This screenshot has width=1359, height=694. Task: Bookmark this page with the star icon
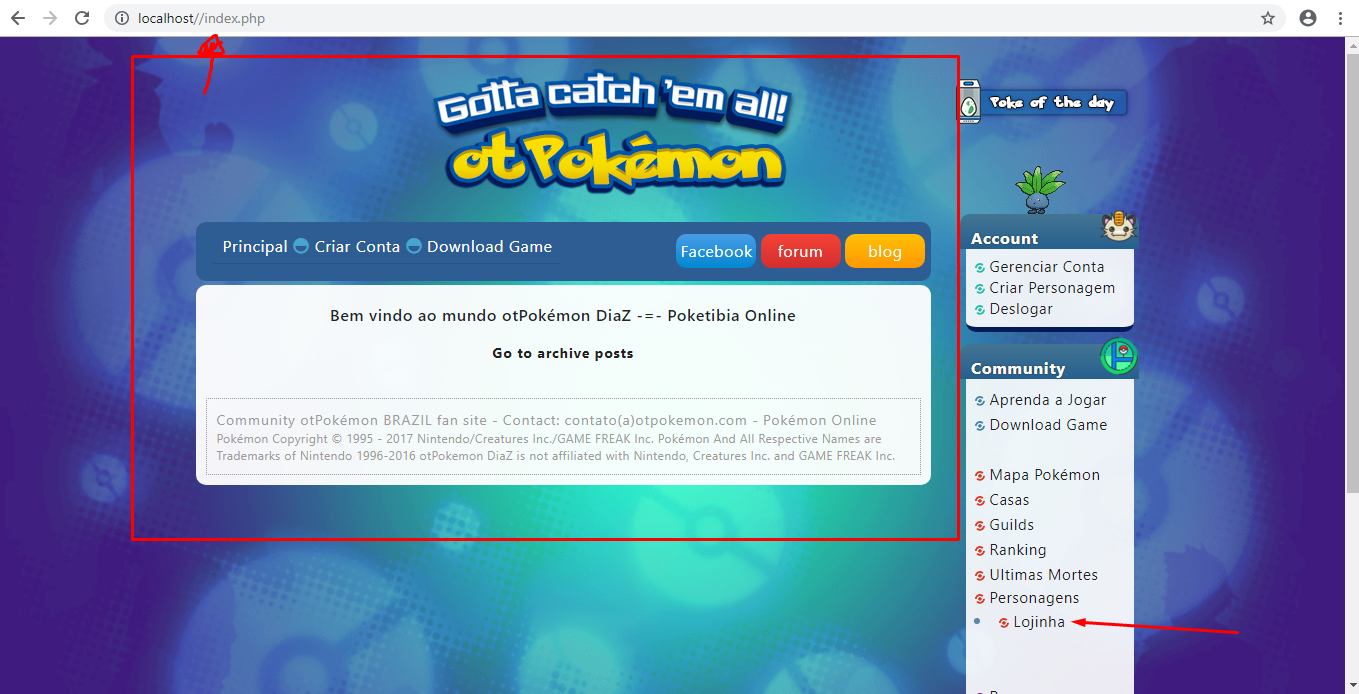coord(1268,18)
